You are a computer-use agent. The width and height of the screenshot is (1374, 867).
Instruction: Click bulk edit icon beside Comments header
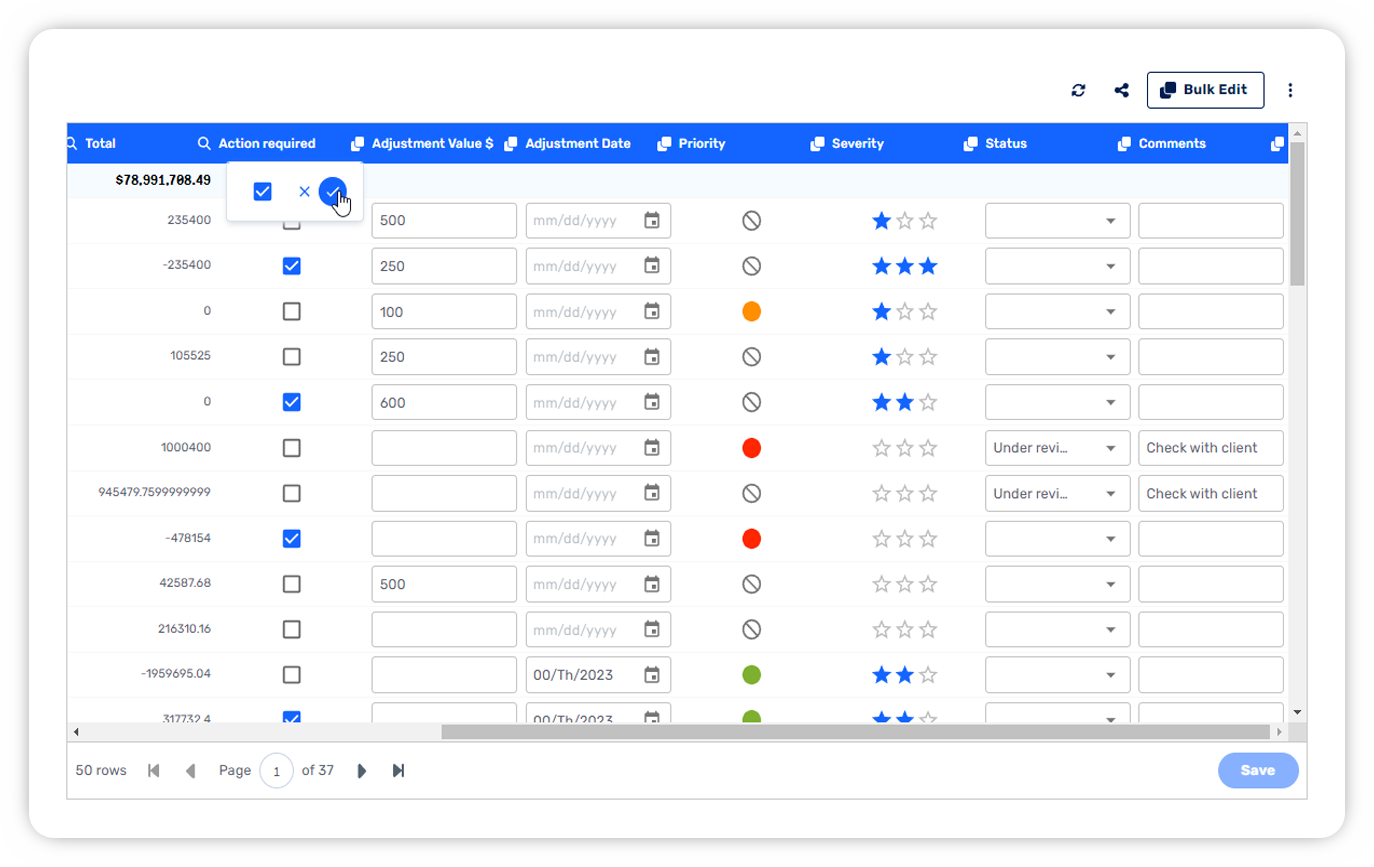pos(1124,144)
